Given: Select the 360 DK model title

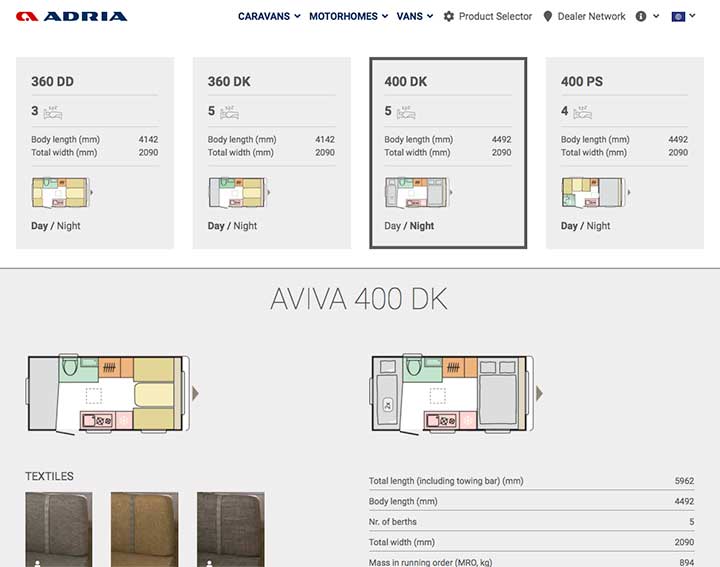Looking at the screenshot, I should (229, 82).
